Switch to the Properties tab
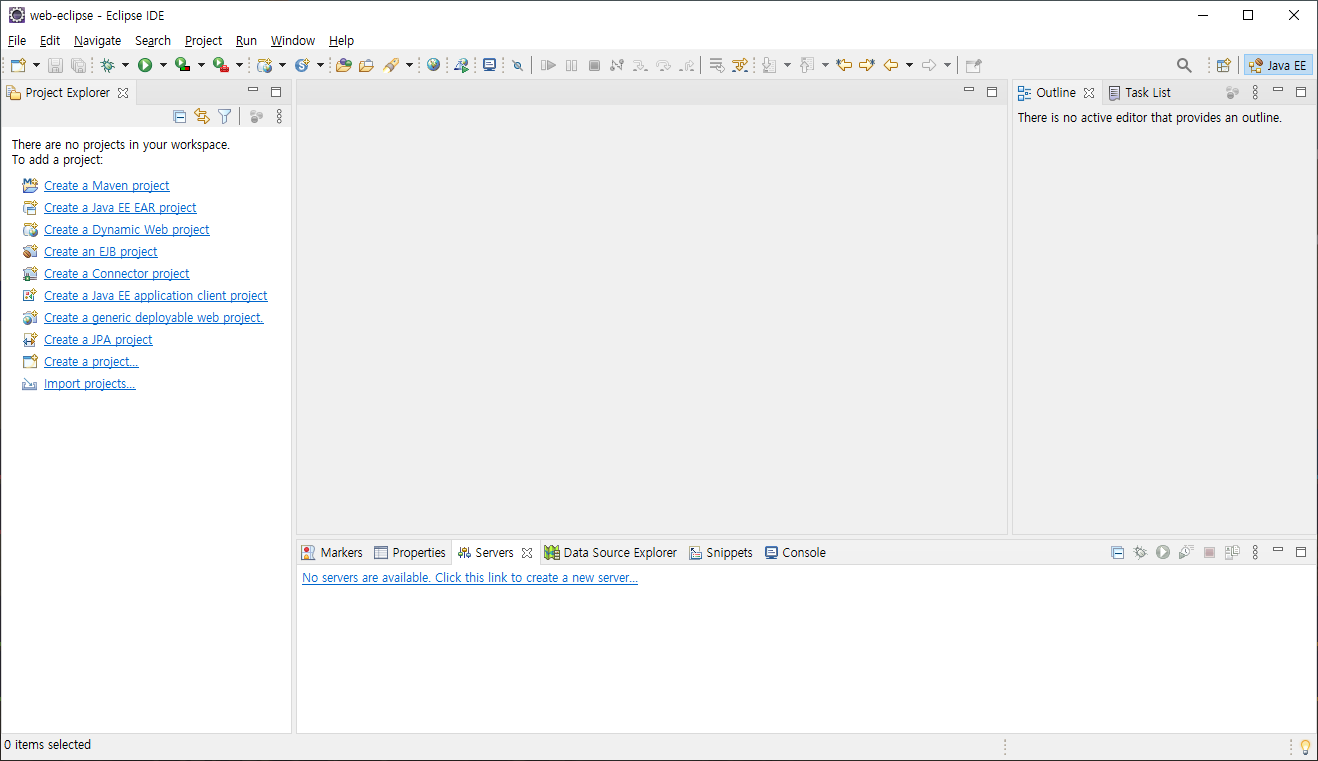The width and height of the screenshot is (1318, 761). pyautogui.click(x=409, y=552)
